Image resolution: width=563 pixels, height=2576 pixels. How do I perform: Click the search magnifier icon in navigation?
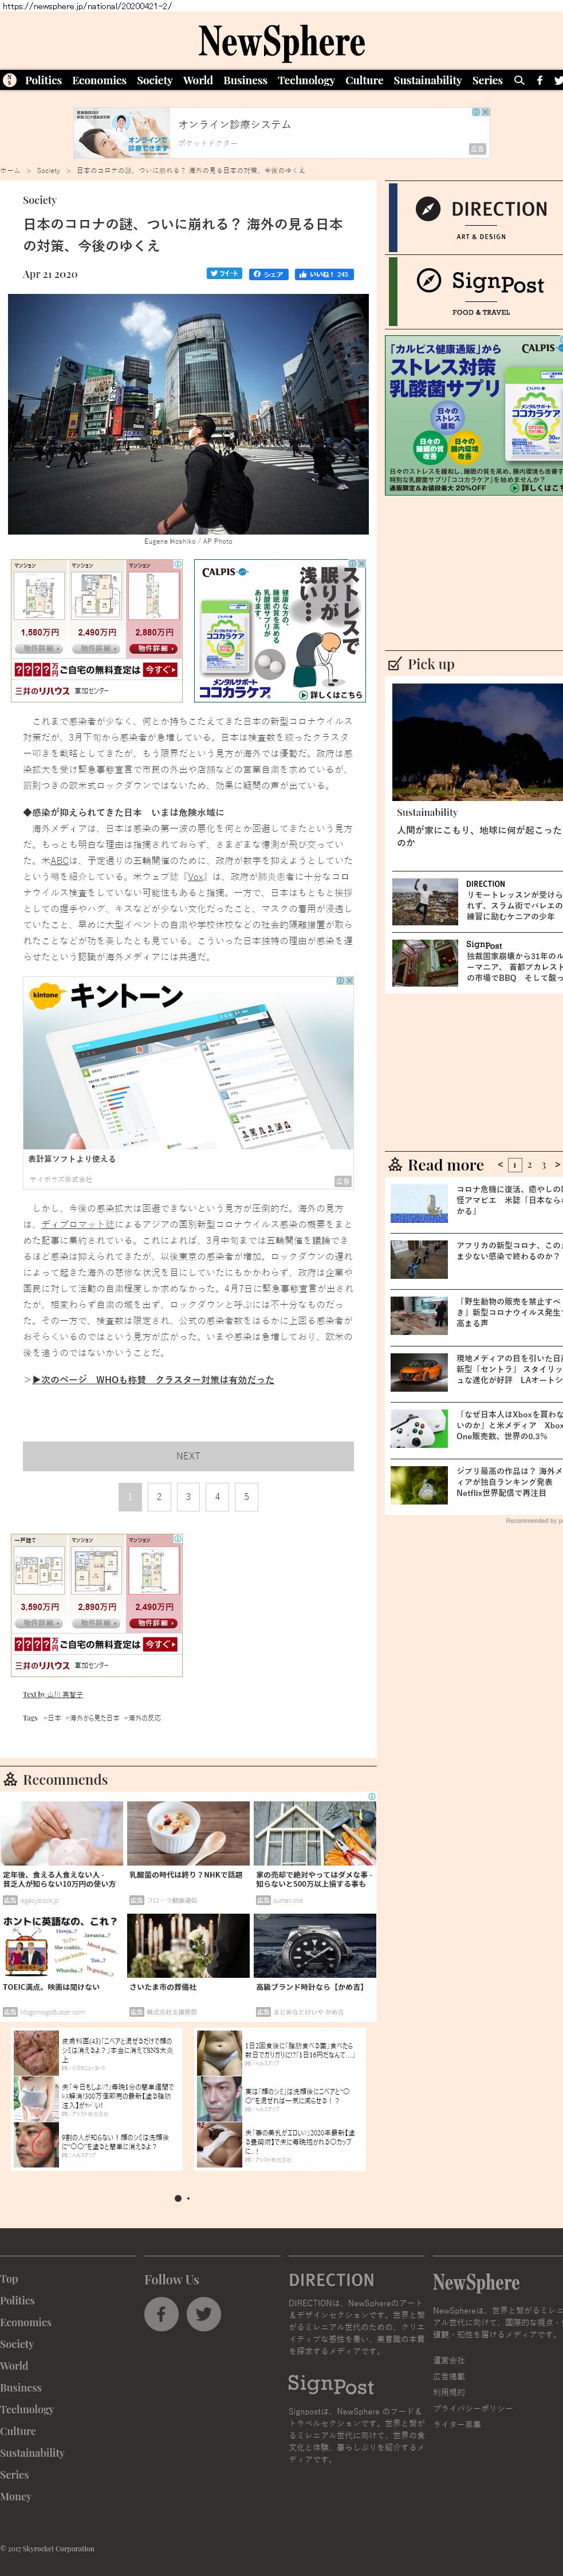519,80
